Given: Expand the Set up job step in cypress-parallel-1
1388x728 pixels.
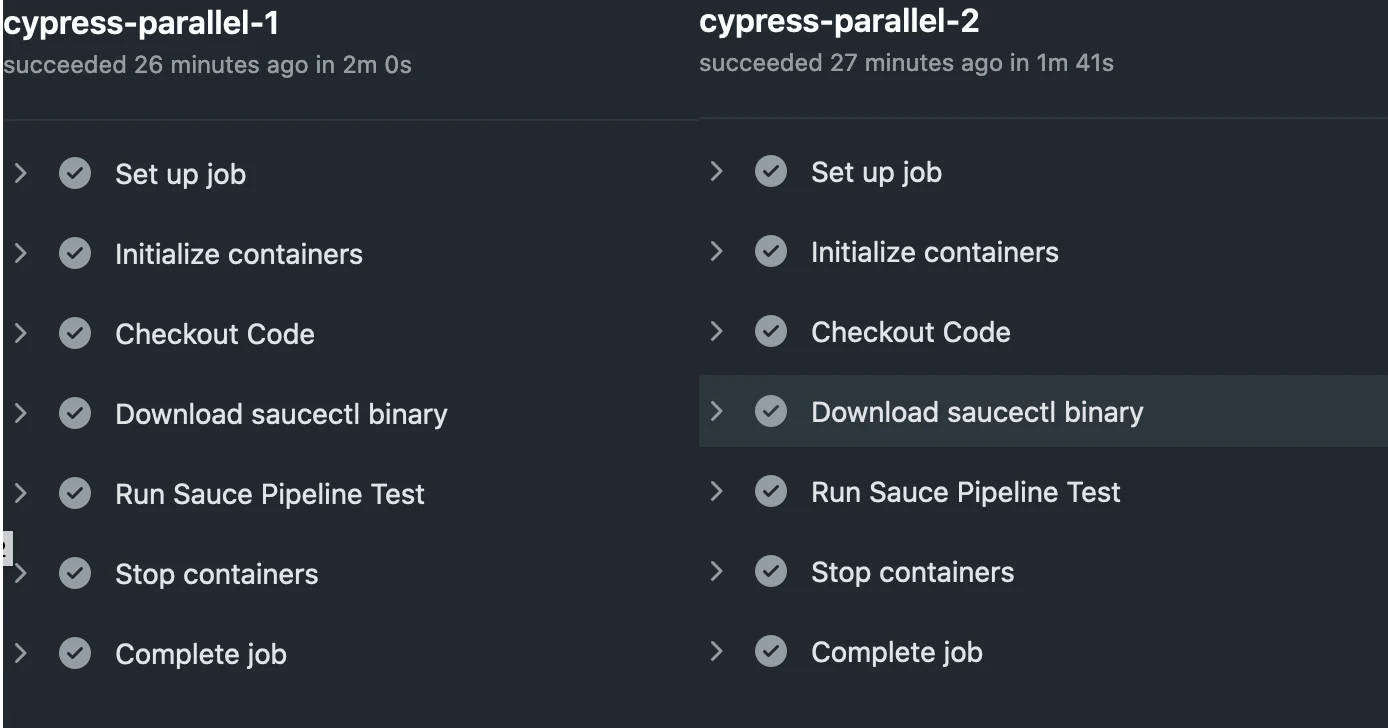Looking at the screenshot, I should pos(21,173).
